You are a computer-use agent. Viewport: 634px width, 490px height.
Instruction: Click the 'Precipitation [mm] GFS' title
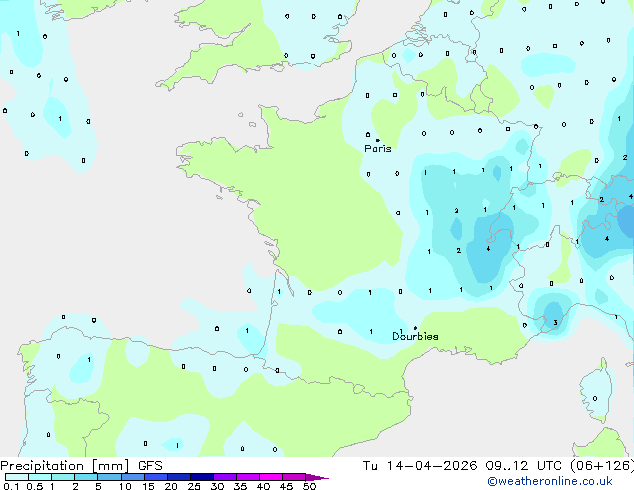(81, 466)
